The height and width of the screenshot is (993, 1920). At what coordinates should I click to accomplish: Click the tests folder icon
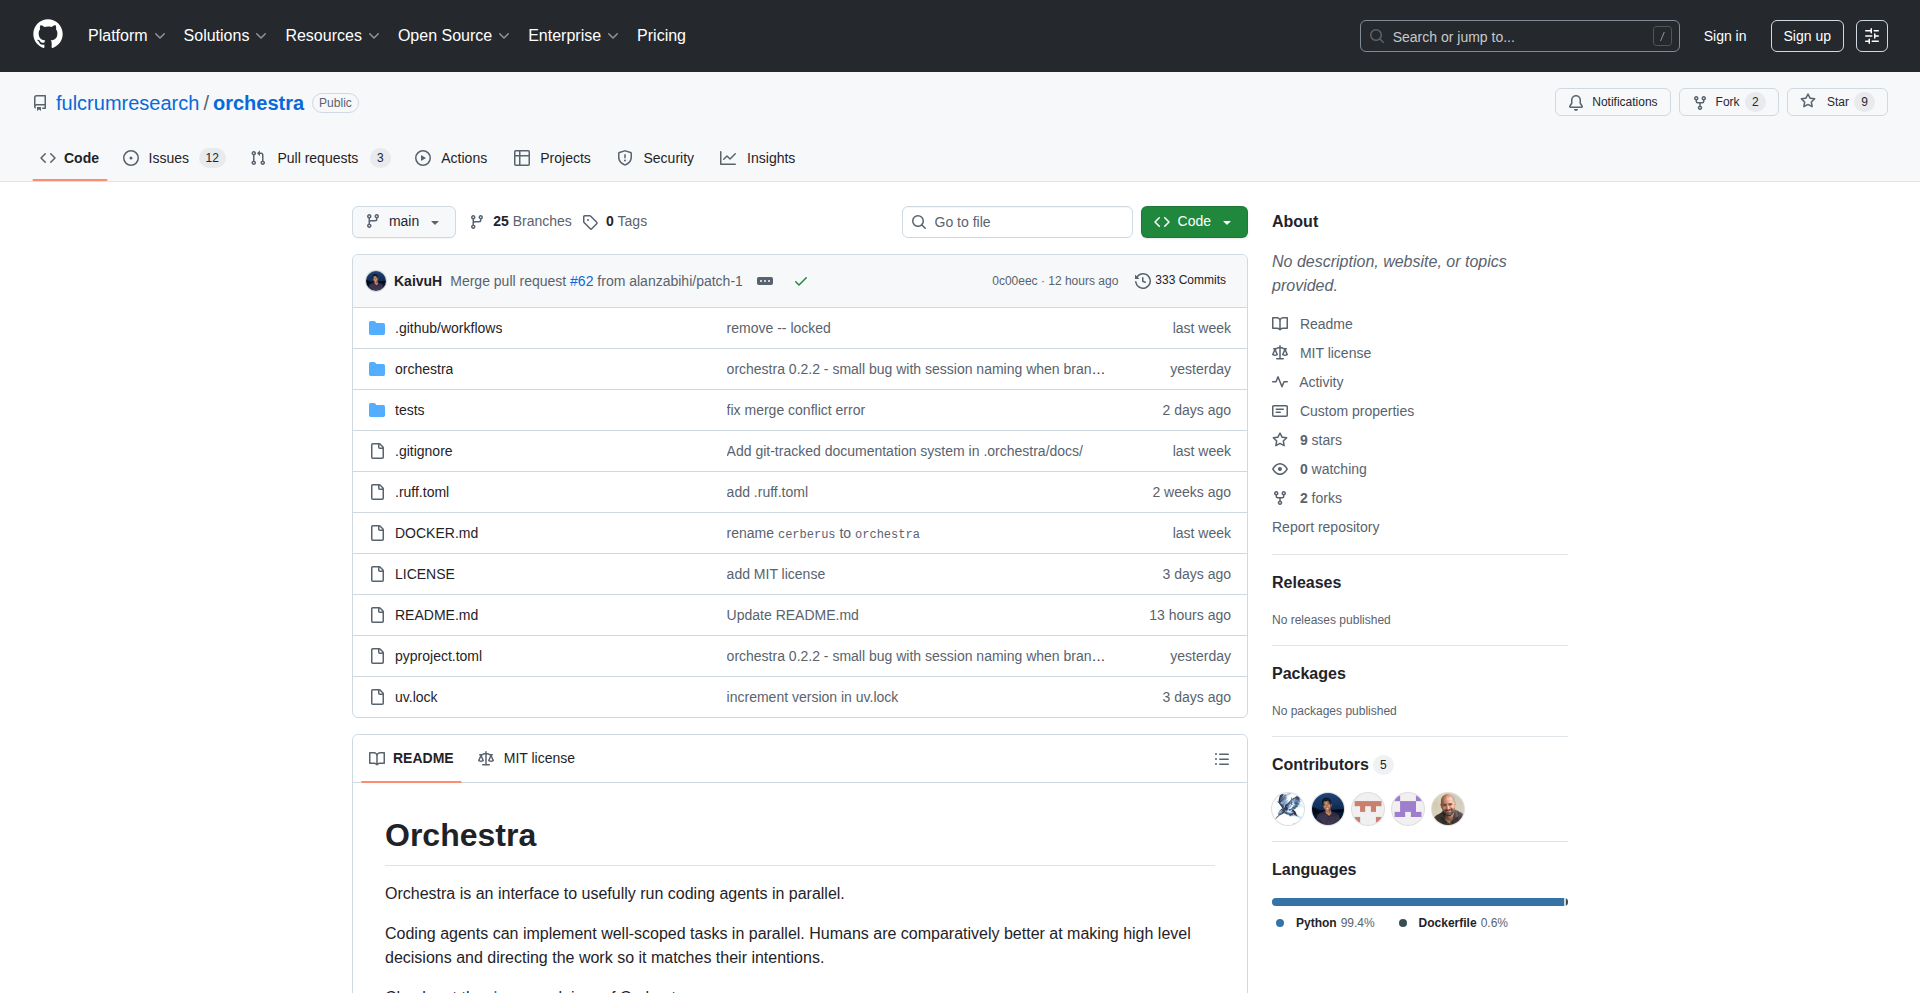377,410
